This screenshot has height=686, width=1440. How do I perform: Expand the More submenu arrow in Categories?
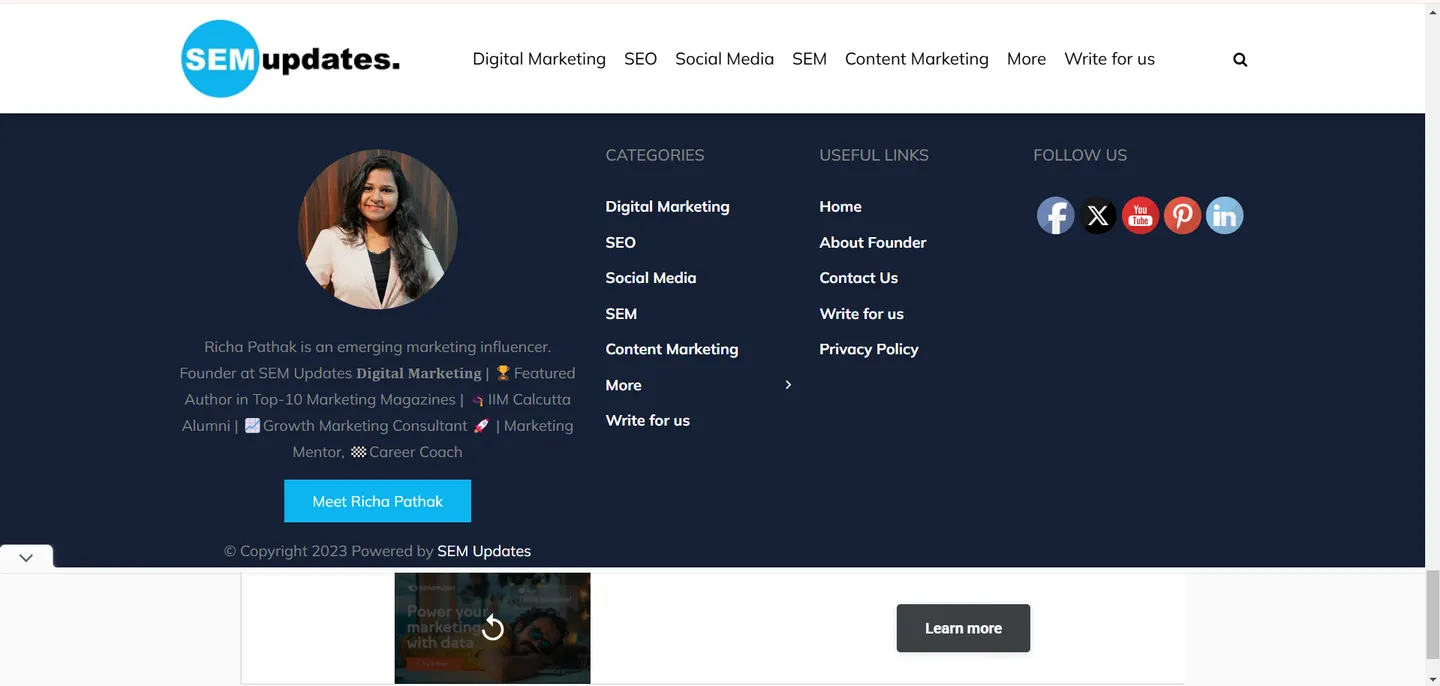(x=788, y=385)
